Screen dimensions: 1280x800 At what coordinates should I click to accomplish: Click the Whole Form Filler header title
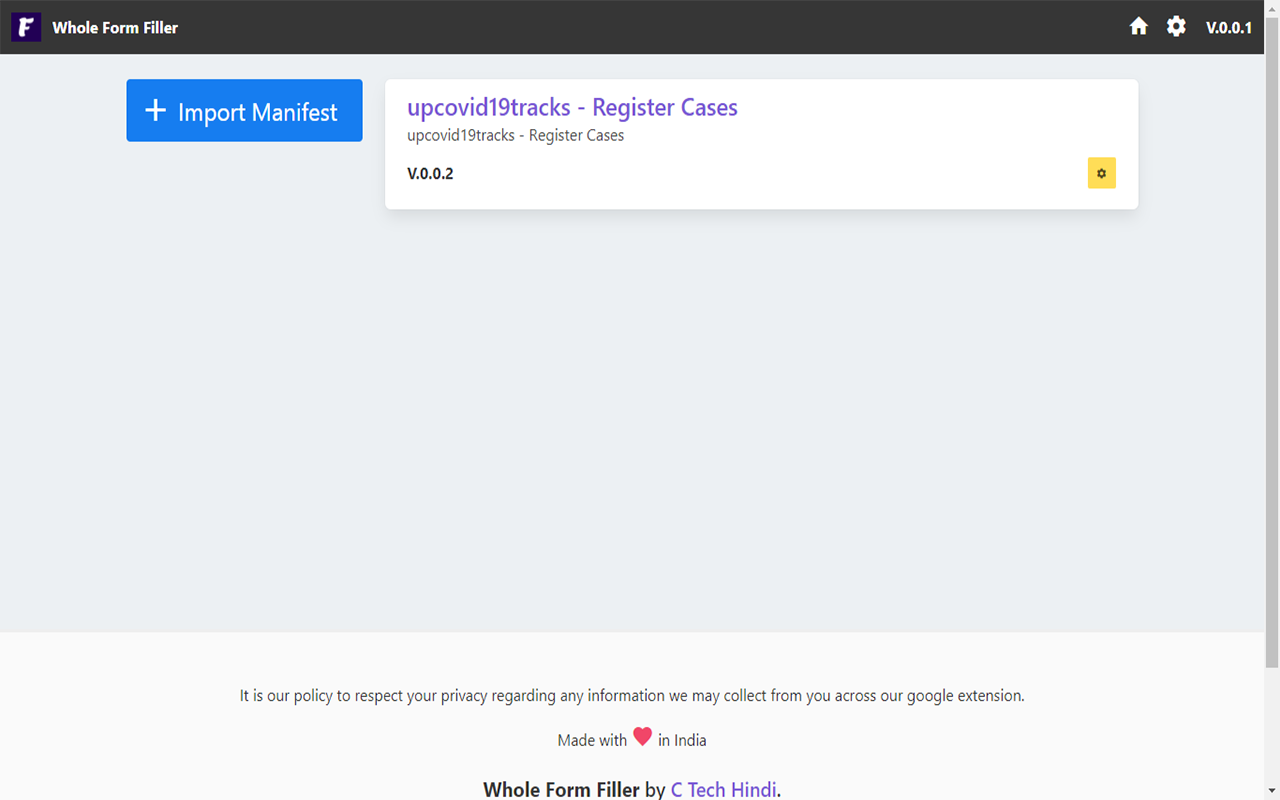pyautogui.click(x=115, y=27)
